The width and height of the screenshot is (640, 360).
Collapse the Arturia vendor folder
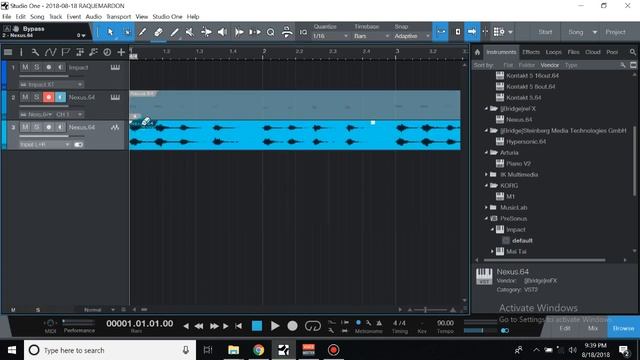coord(487,152)
